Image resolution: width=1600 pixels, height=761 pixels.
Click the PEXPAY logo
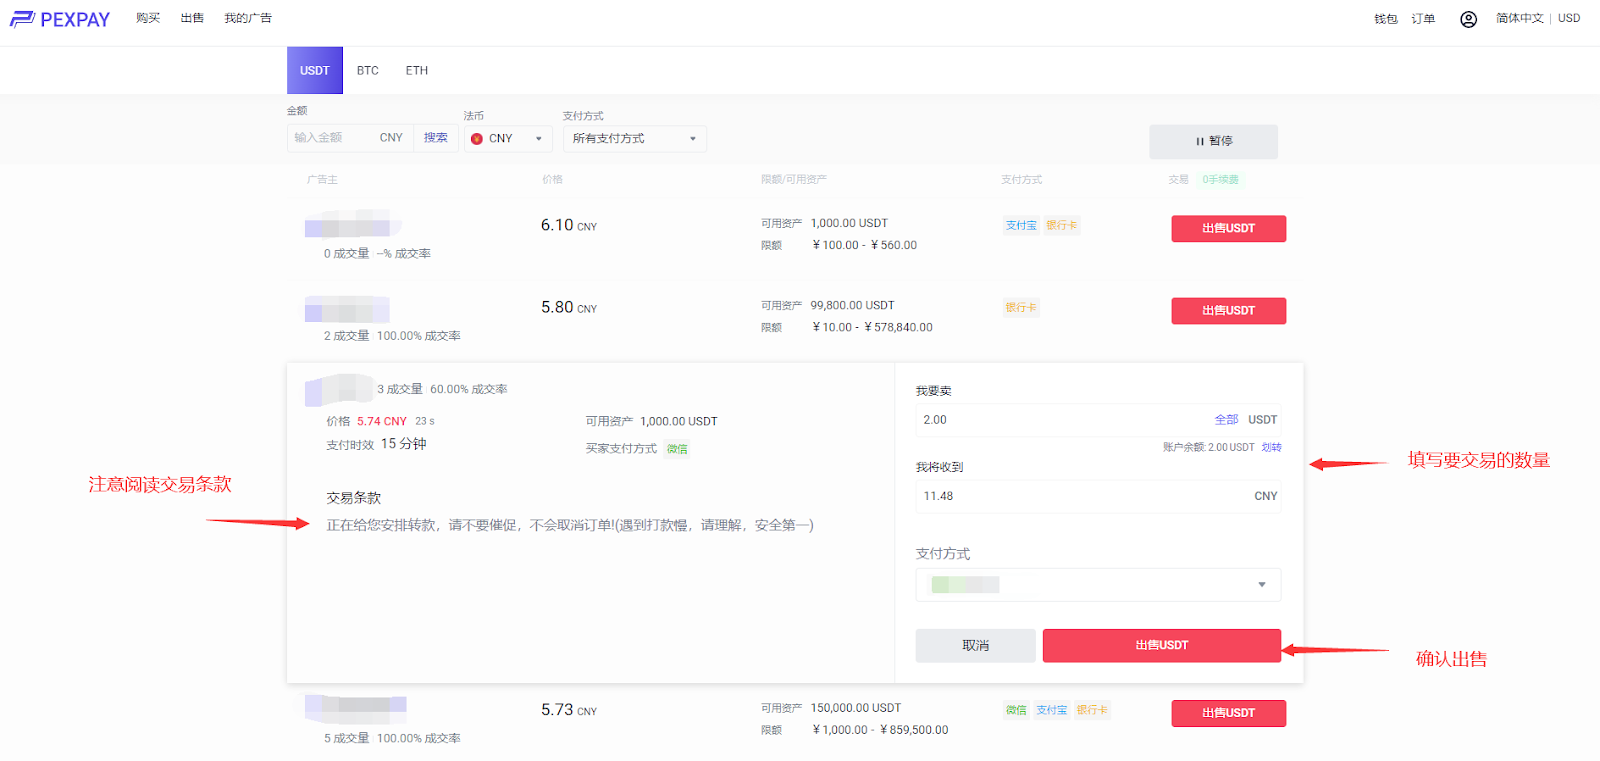(x=60, y=19)
